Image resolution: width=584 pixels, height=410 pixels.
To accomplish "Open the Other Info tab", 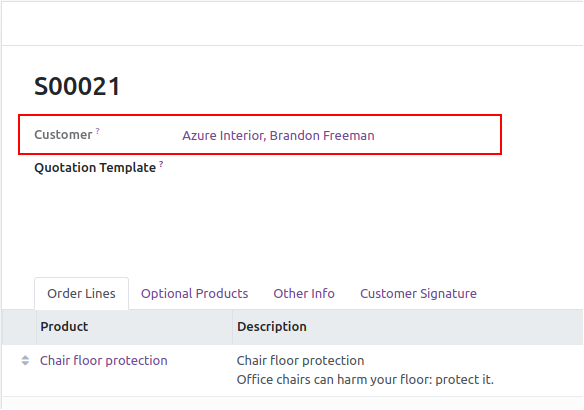I will click(304, 293).
